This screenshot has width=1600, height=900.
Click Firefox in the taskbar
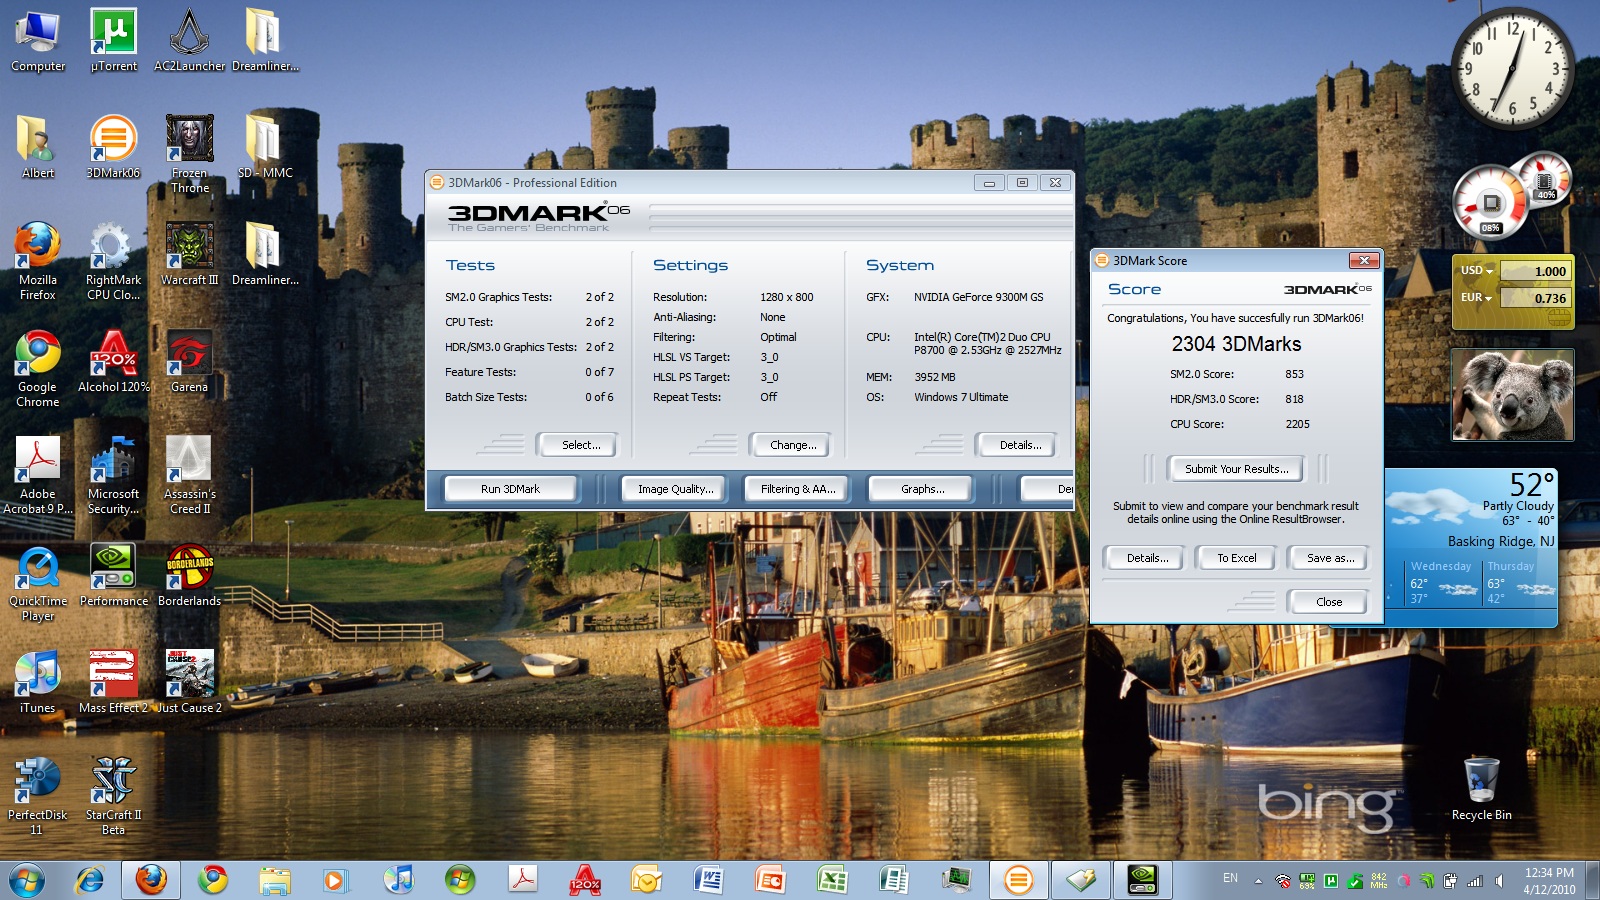tap(151, 880)
